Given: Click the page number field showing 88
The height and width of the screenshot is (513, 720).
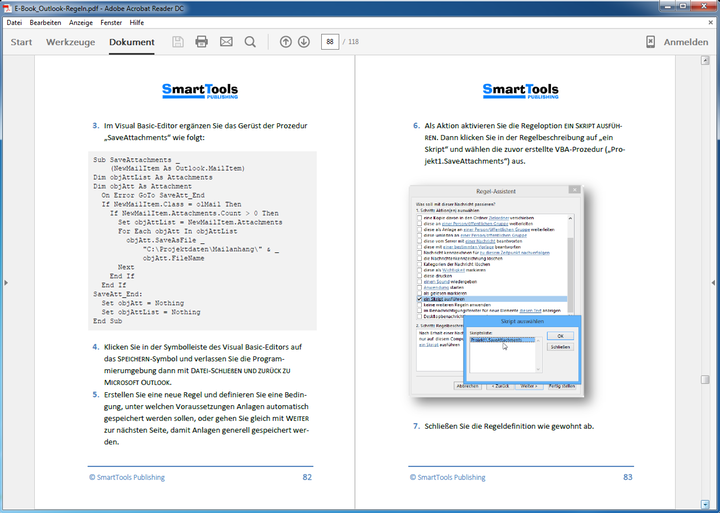Looking at the screenshot, I should [330, 42].
